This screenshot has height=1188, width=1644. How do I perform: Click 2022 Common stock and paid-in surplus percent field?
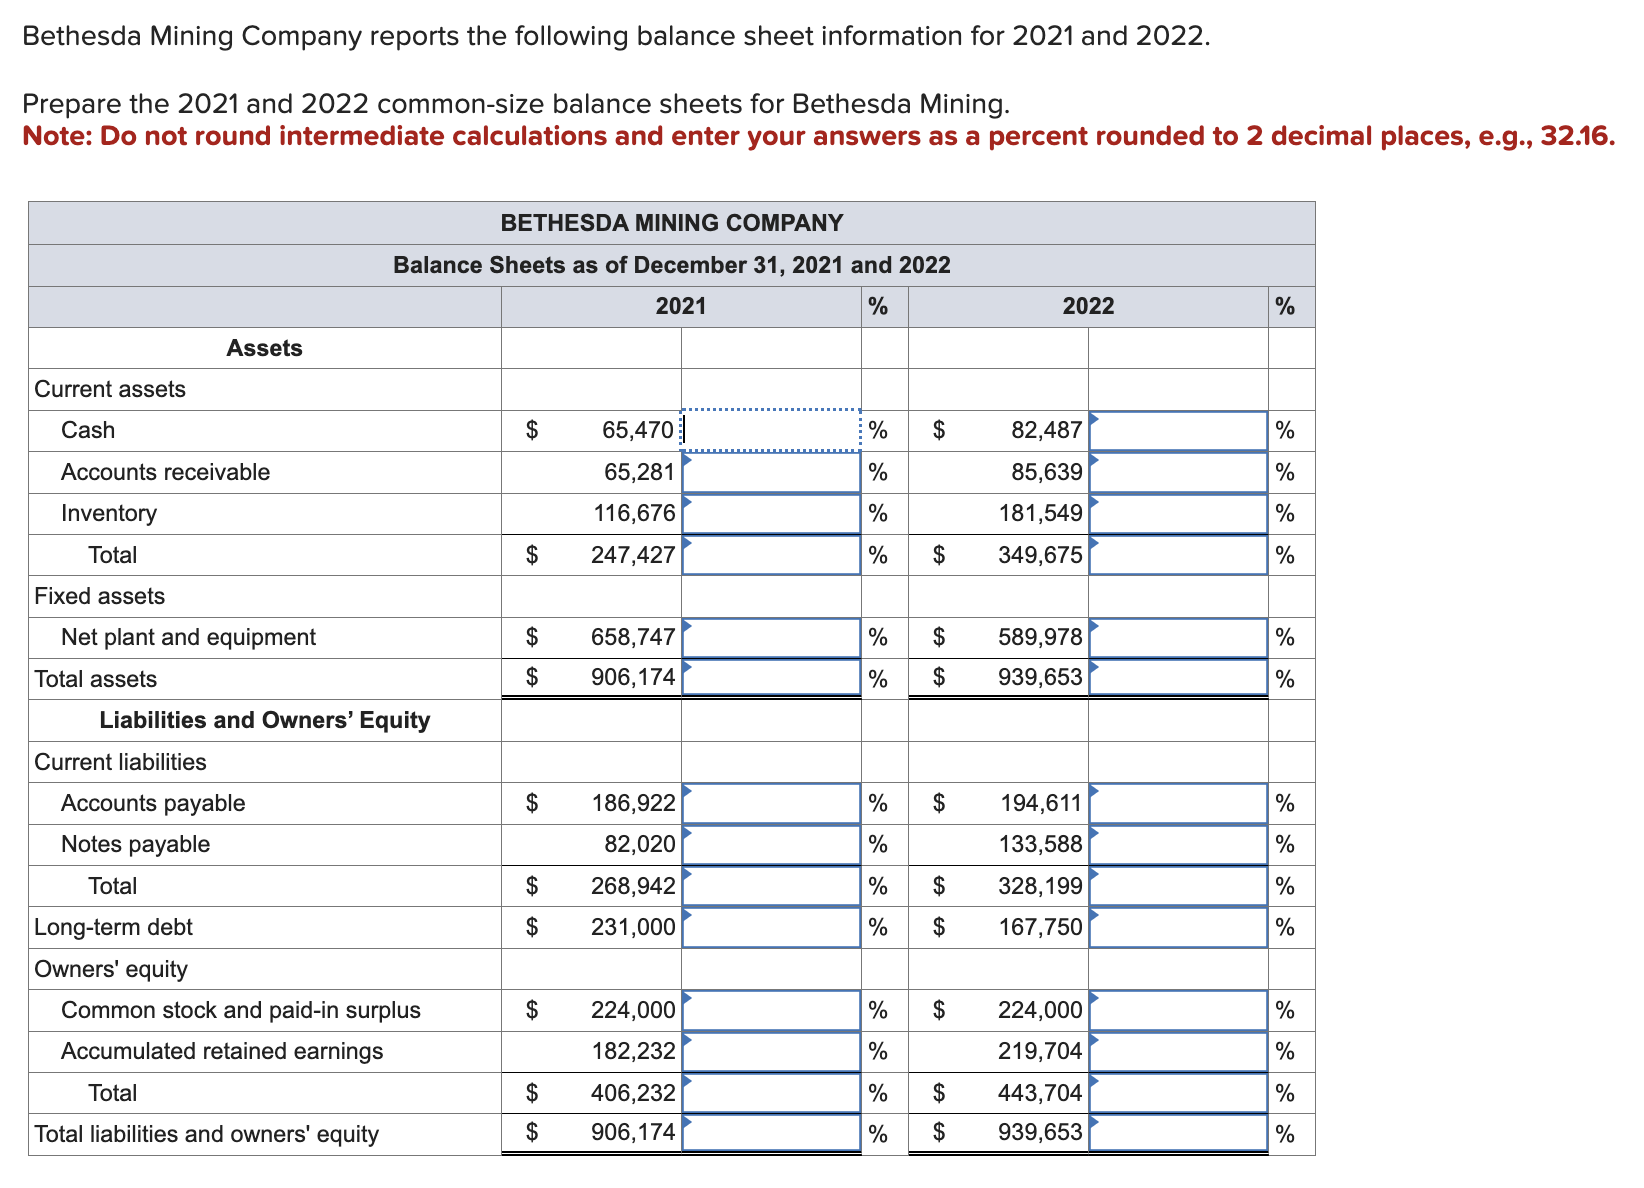[1178, 1010]
